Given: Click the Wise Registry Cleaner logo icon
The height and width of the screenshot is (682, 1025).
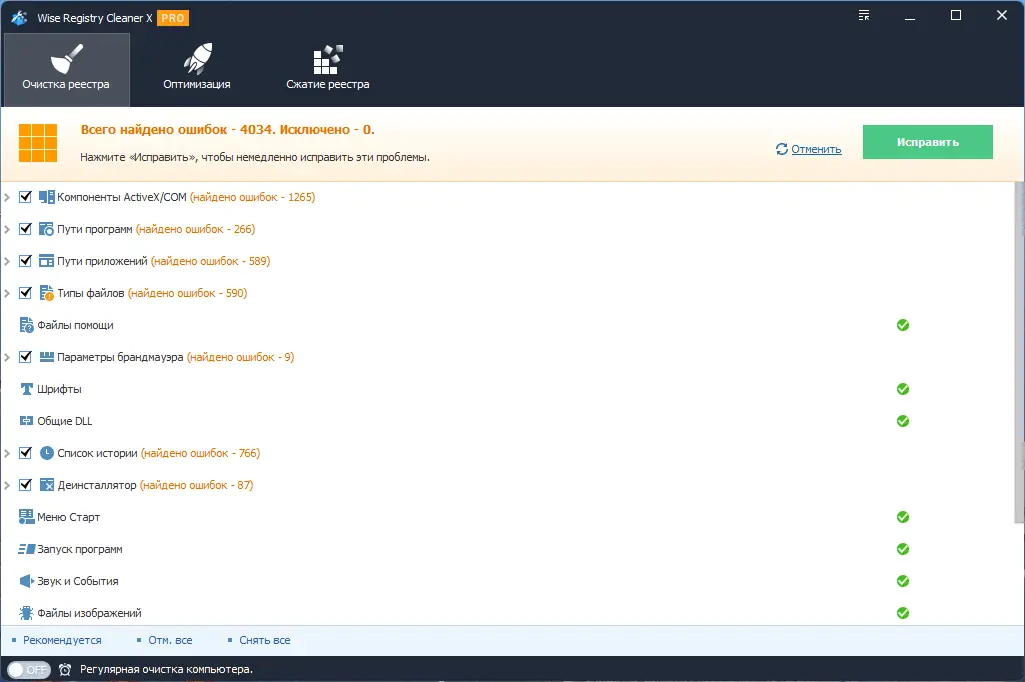Looking at the screenshot, I should (x=19, y=18).
